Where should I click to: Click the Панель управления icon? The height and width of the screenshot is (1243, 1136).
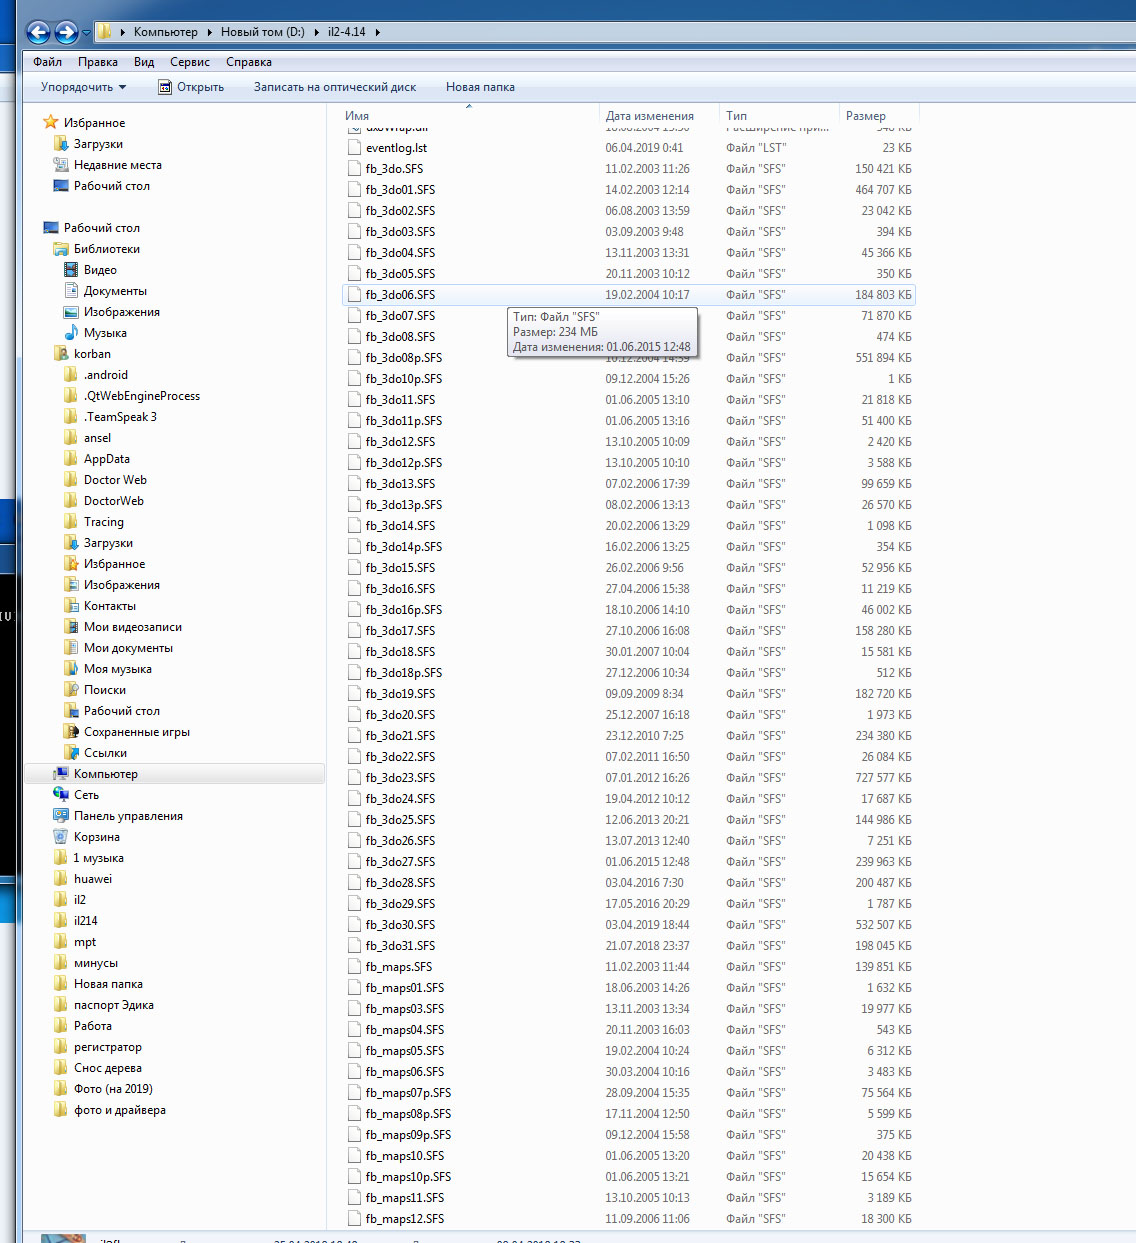[x=61, y=816]
